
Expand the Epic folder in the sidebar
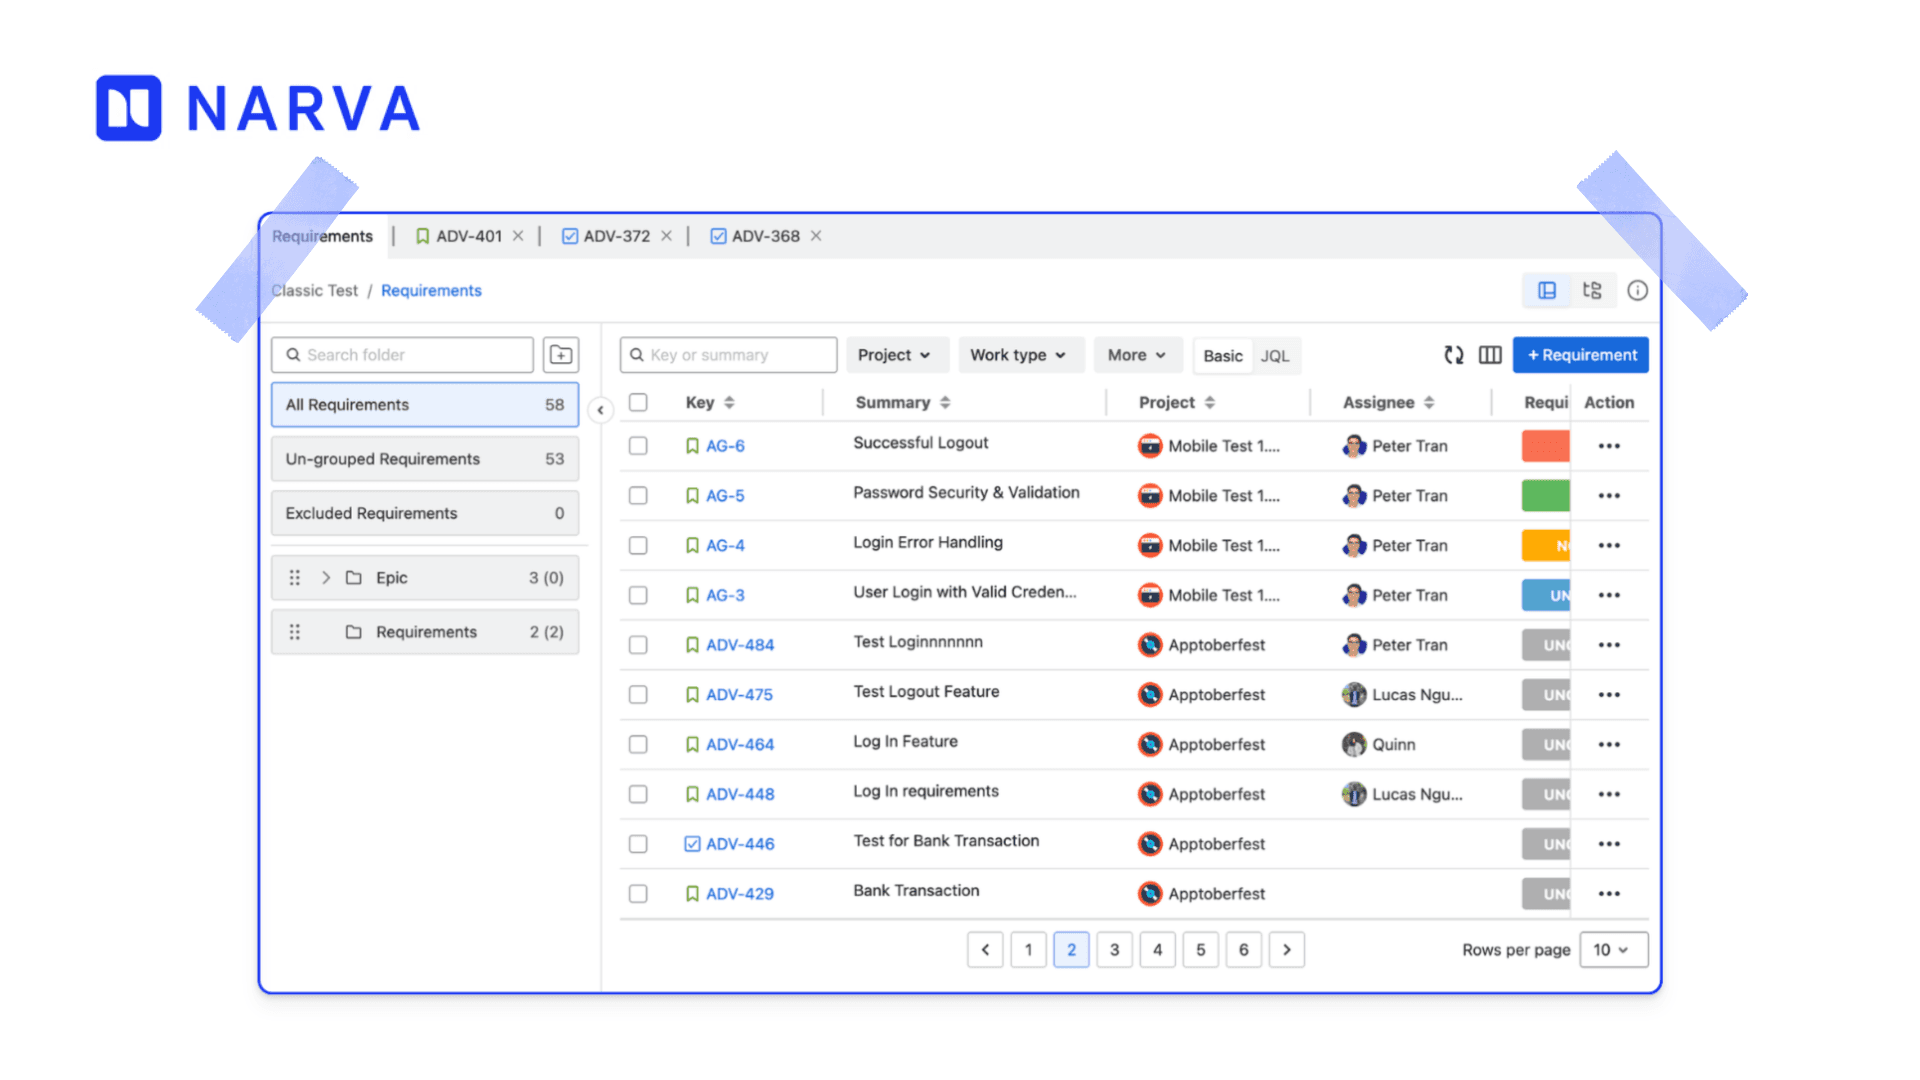pos(326,577)
